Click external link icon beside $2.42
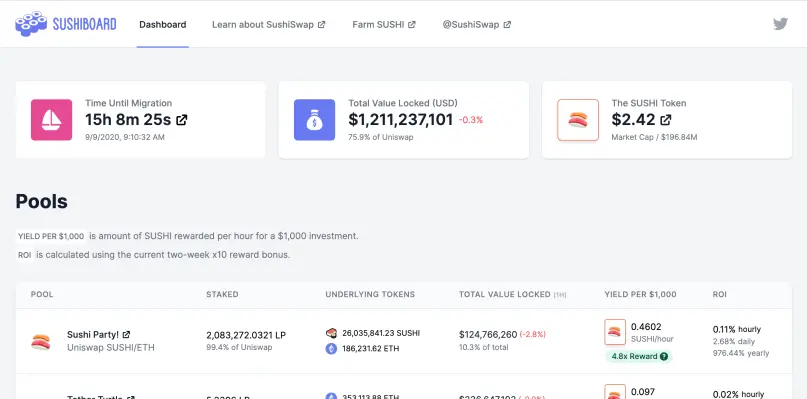This screenshot has height=399, width=807. (665, 120)
